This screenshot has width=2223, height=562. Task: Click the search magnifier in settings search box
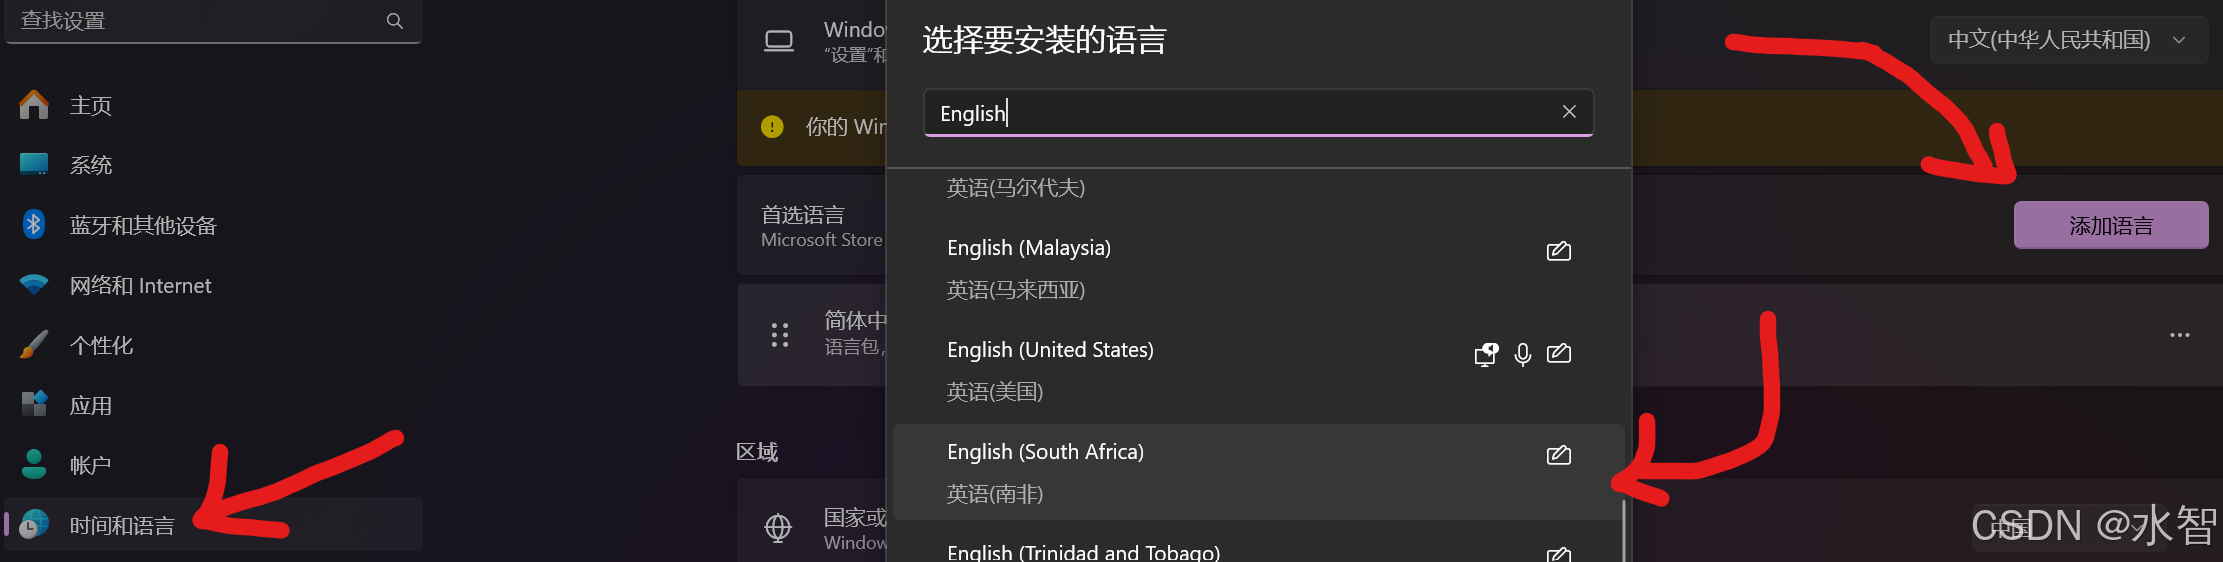coord(395,21)
